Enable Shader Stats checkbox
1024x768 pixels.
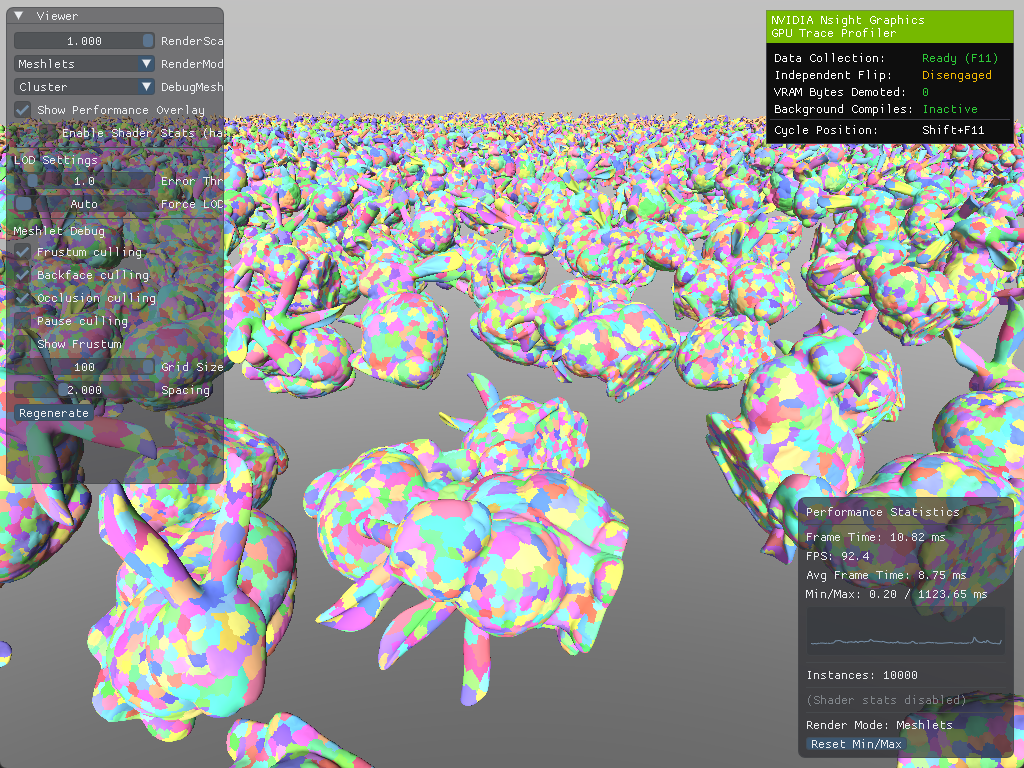click(22, 133)
